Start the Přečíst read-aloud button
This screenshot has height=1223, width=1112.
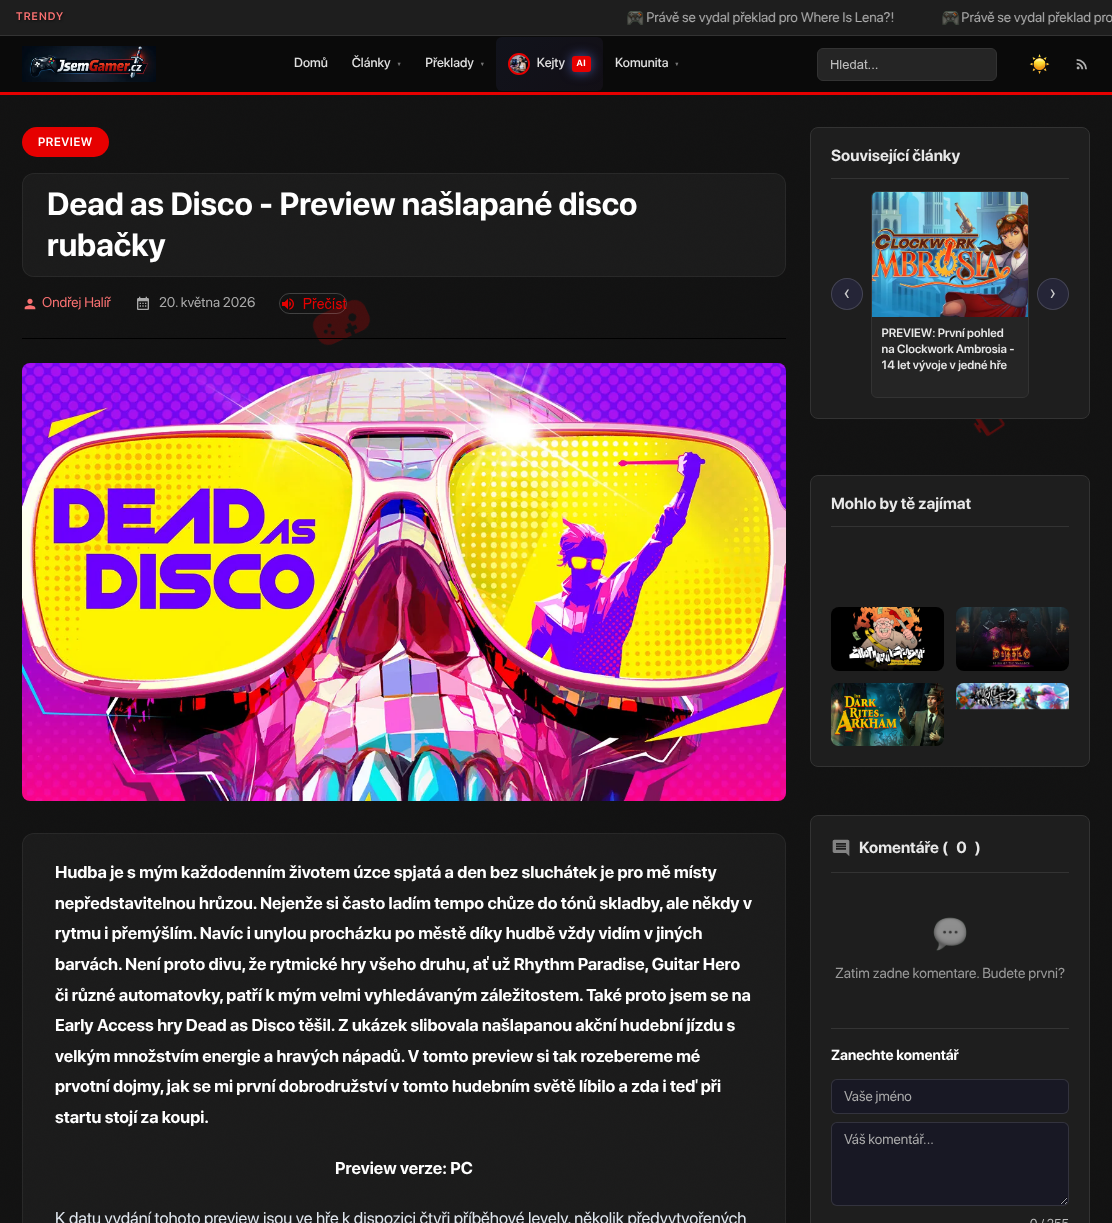313,303
